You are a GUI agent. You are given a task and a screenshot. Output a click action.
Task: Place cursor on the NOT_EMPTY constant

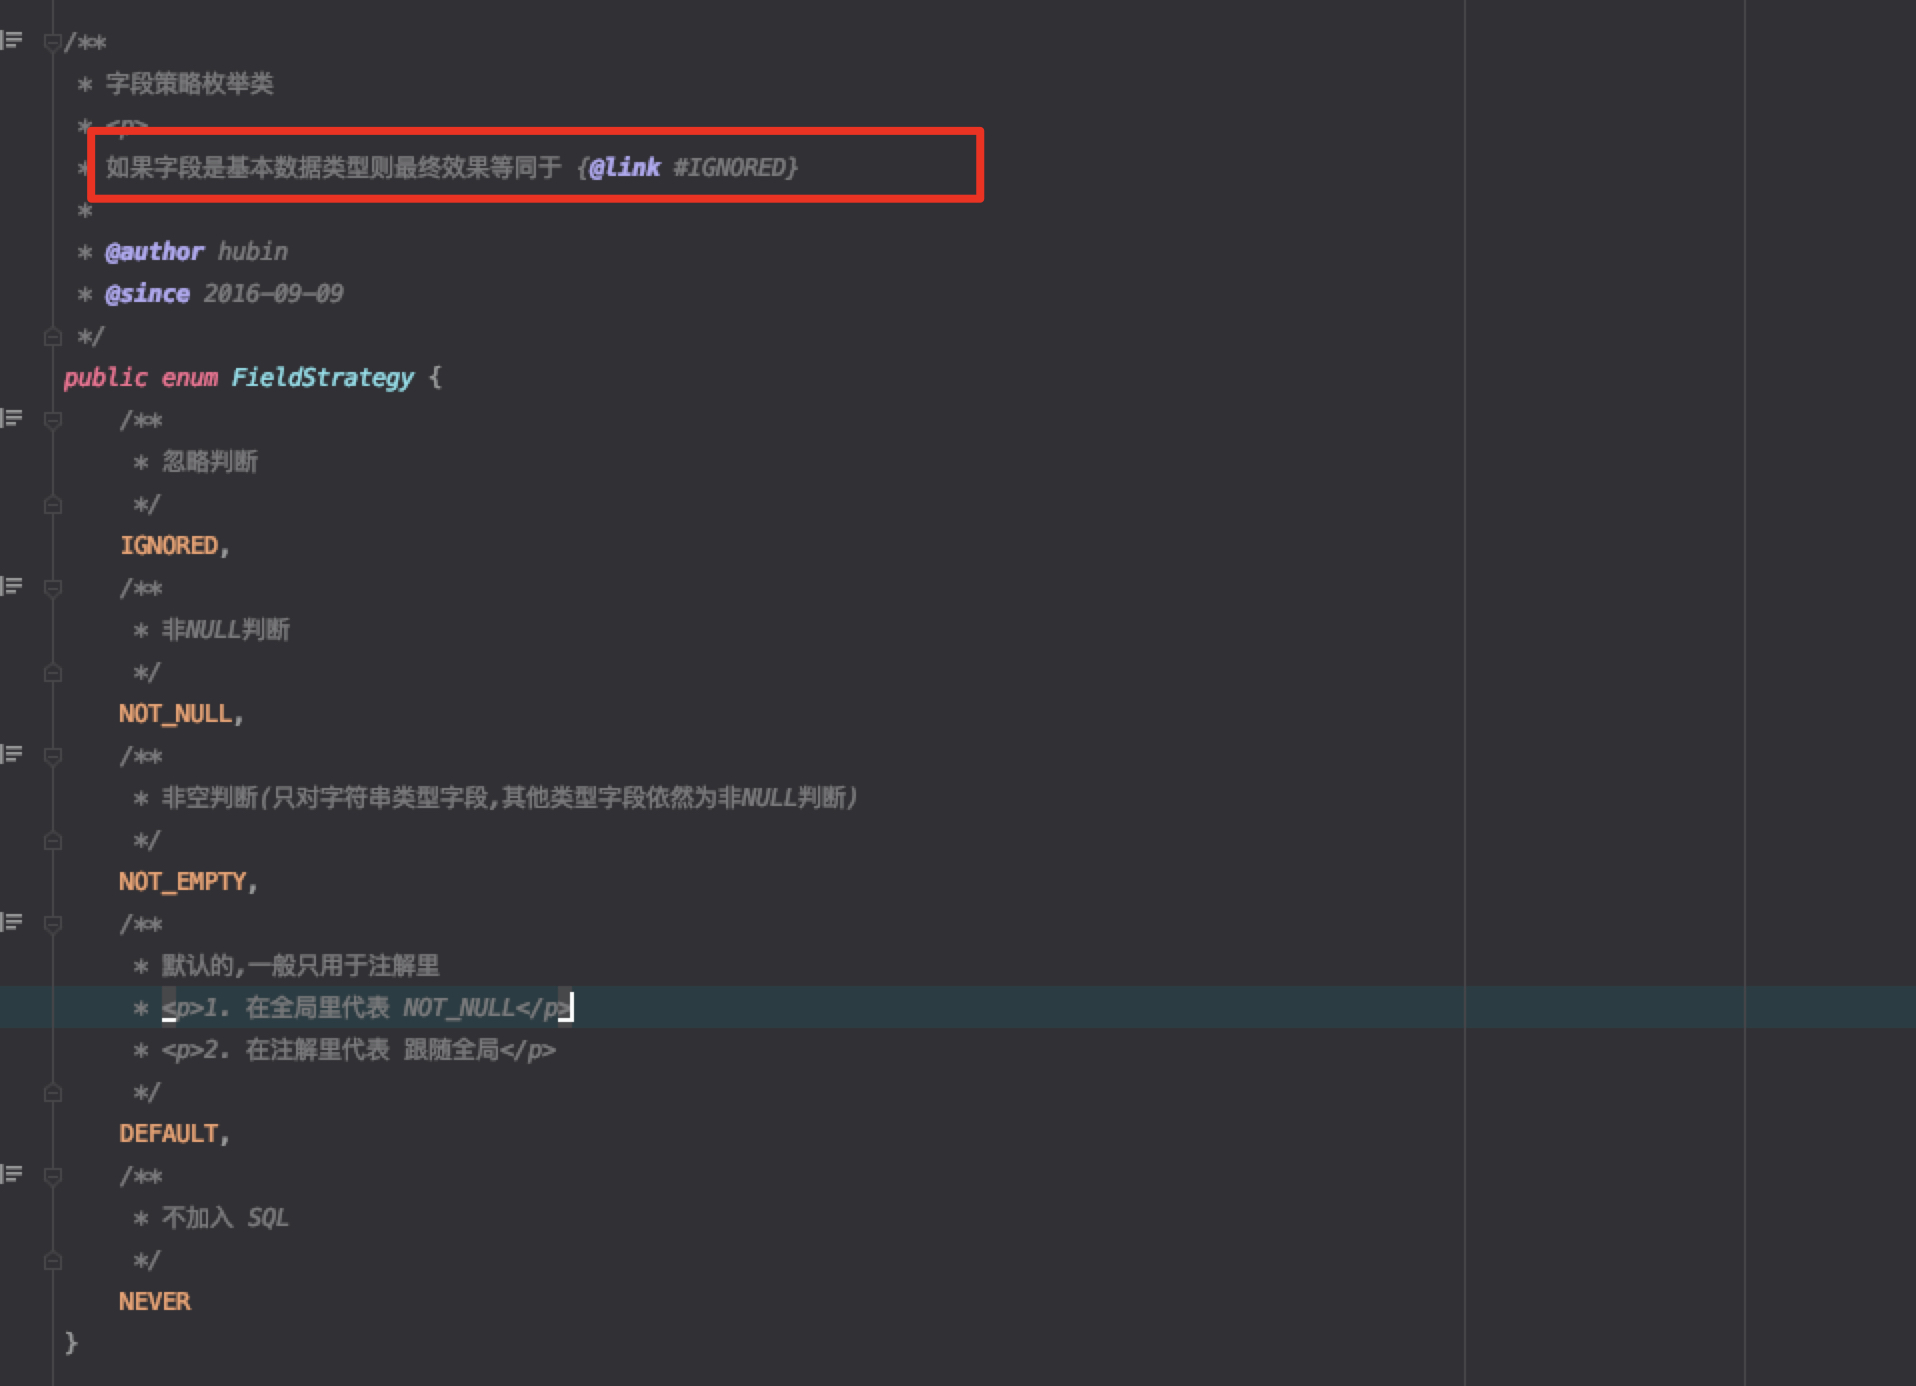pos(183,881)
